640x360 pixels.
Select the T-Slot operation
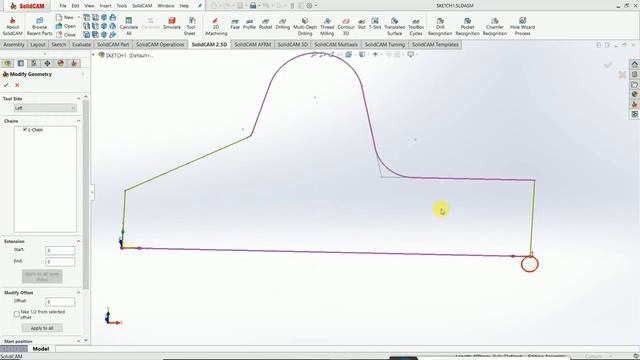(375, 24)
